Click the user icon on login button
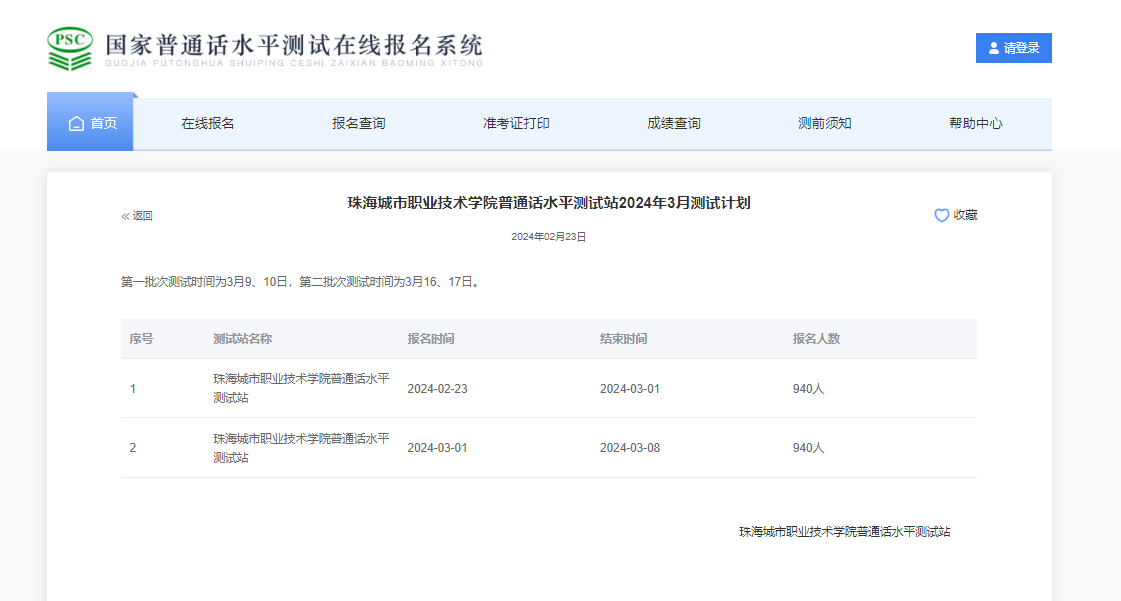 point(994,48)
